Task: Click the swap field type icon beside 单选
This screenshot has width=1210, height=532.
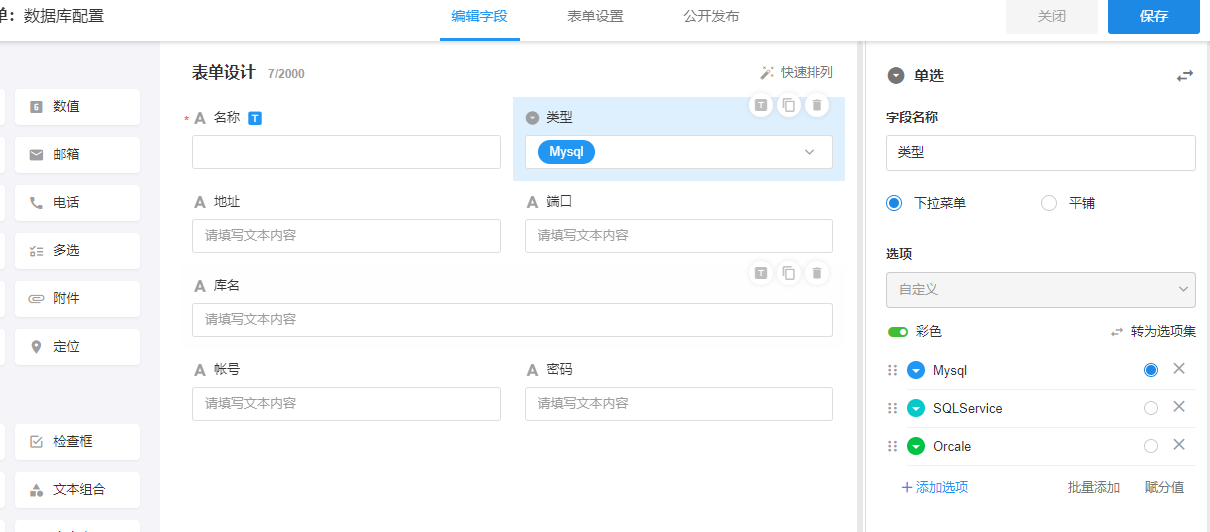Action: 1185,76
